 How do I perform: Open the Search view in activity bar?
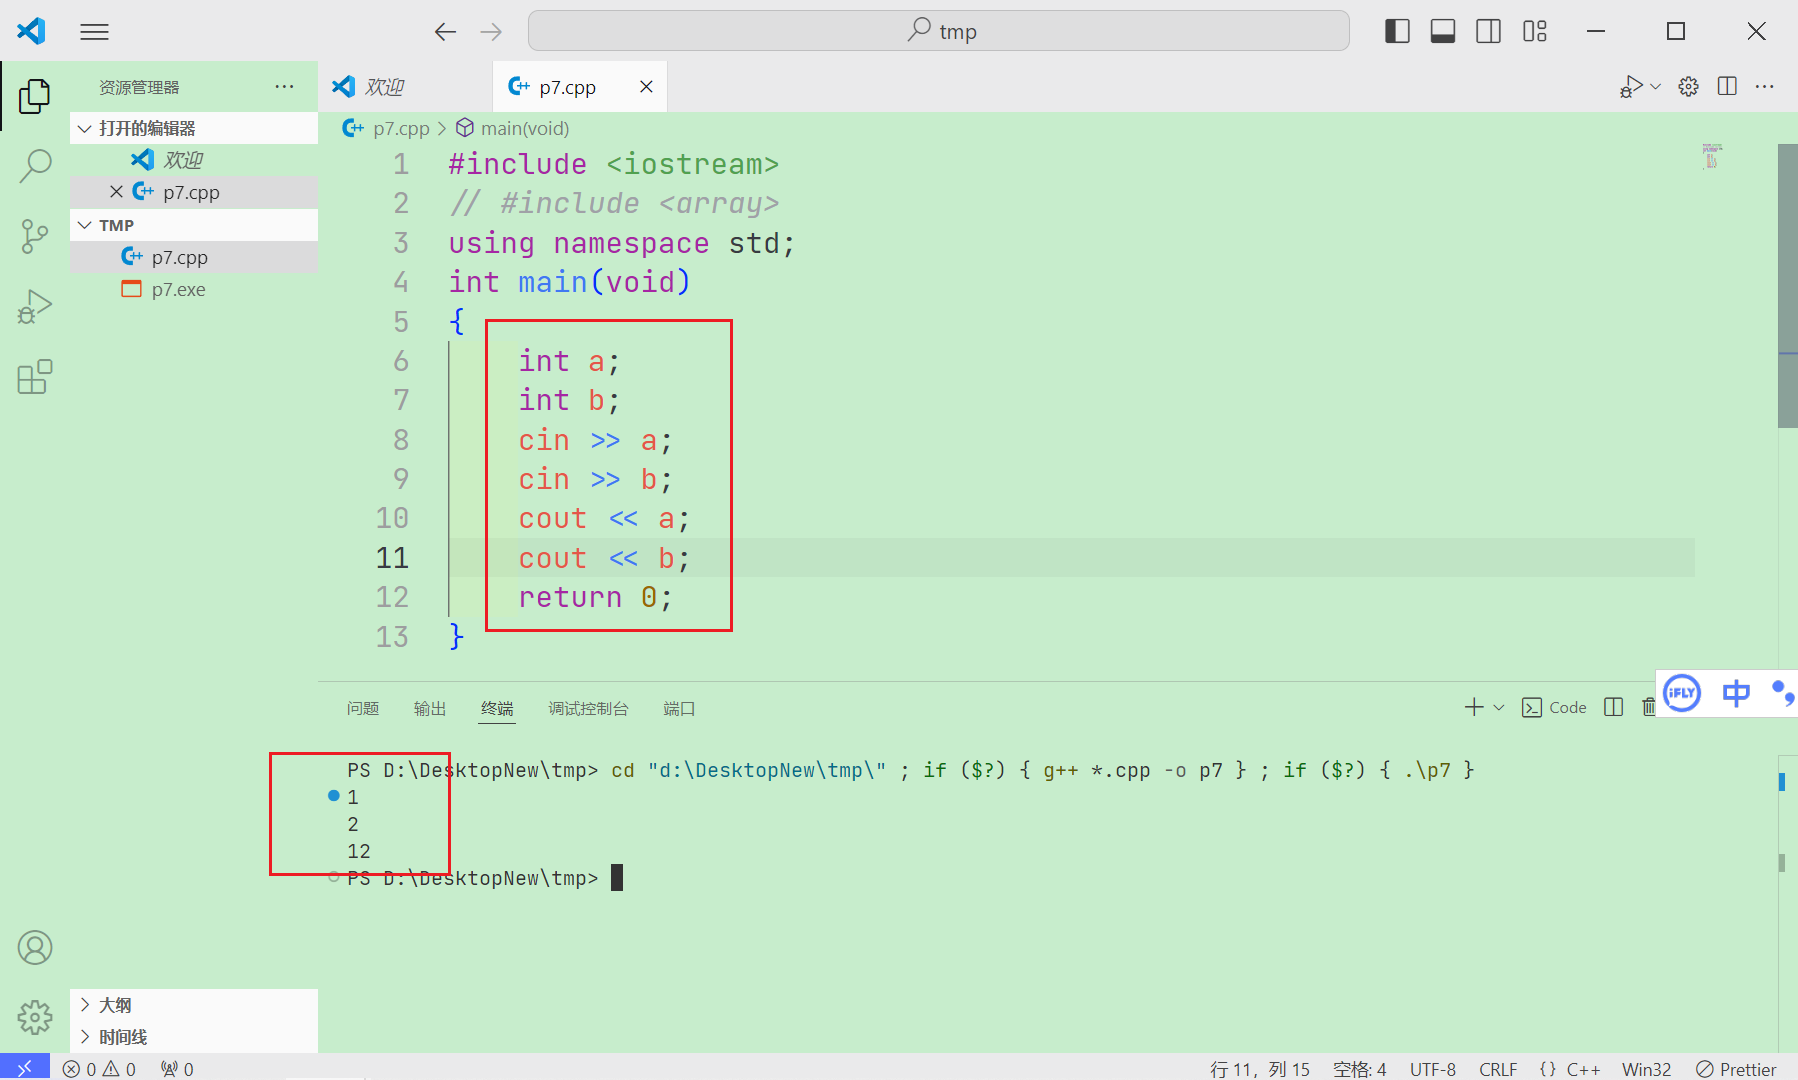(34, 166)
